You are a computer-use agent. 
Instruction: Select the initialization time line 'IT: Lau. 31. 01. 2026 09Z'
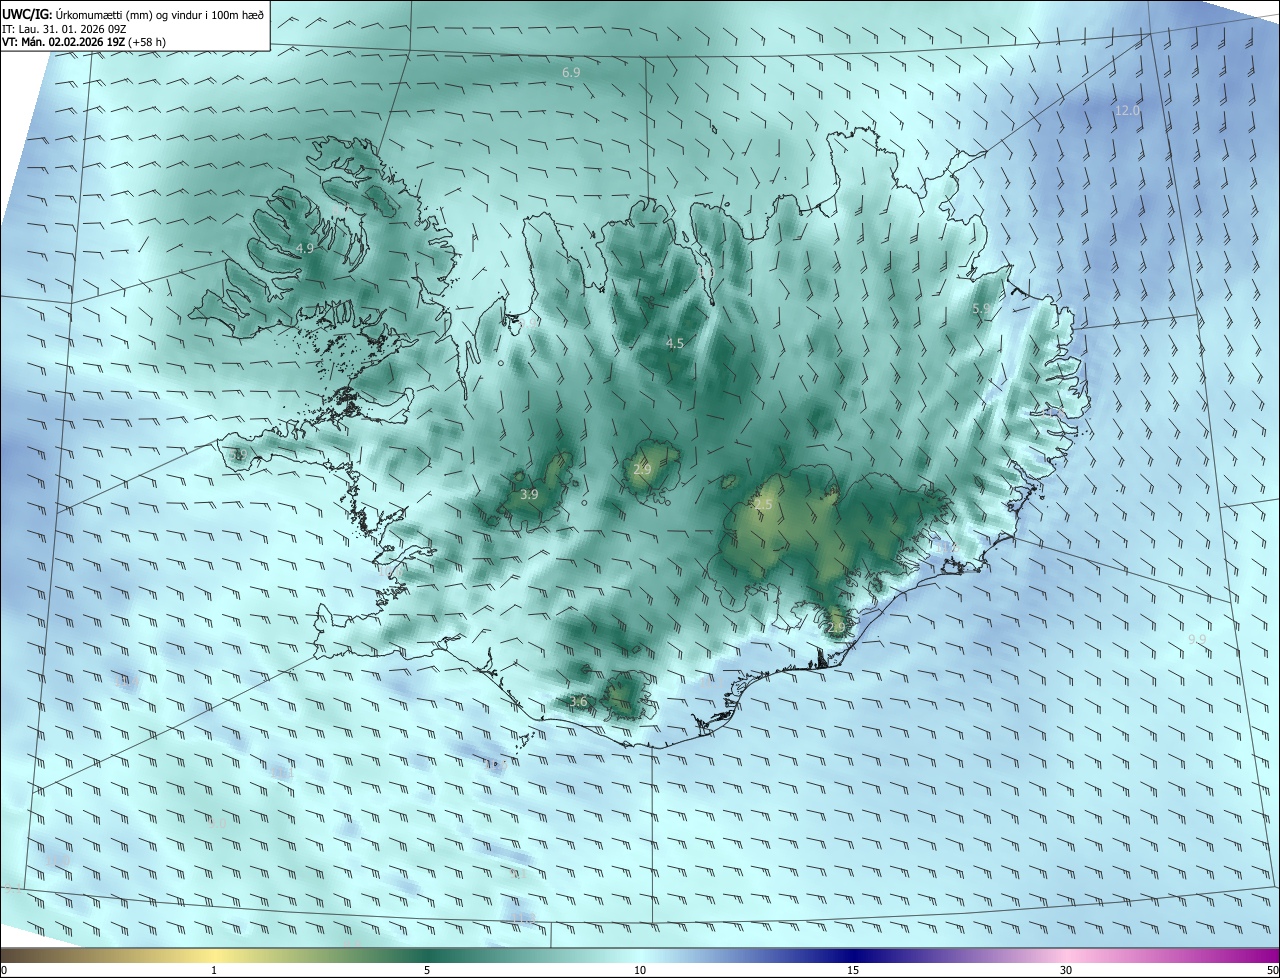(64, 29)
